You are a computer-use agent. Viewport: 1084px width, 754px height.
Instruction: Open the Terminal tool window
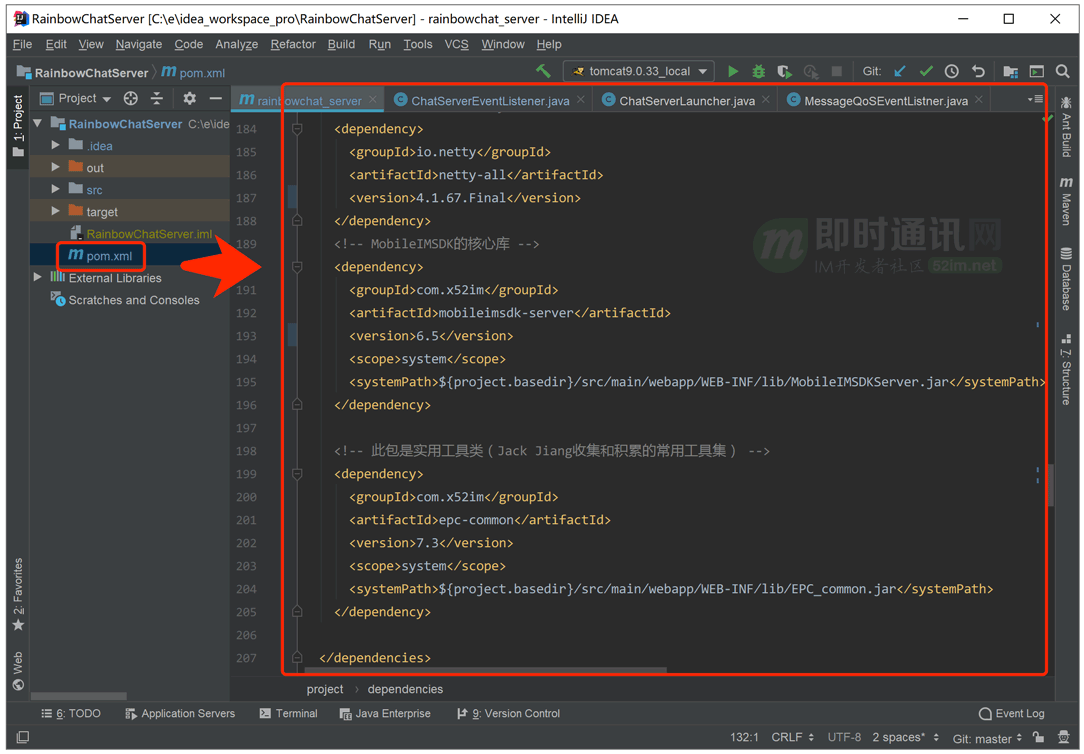[x=288, y=714]
